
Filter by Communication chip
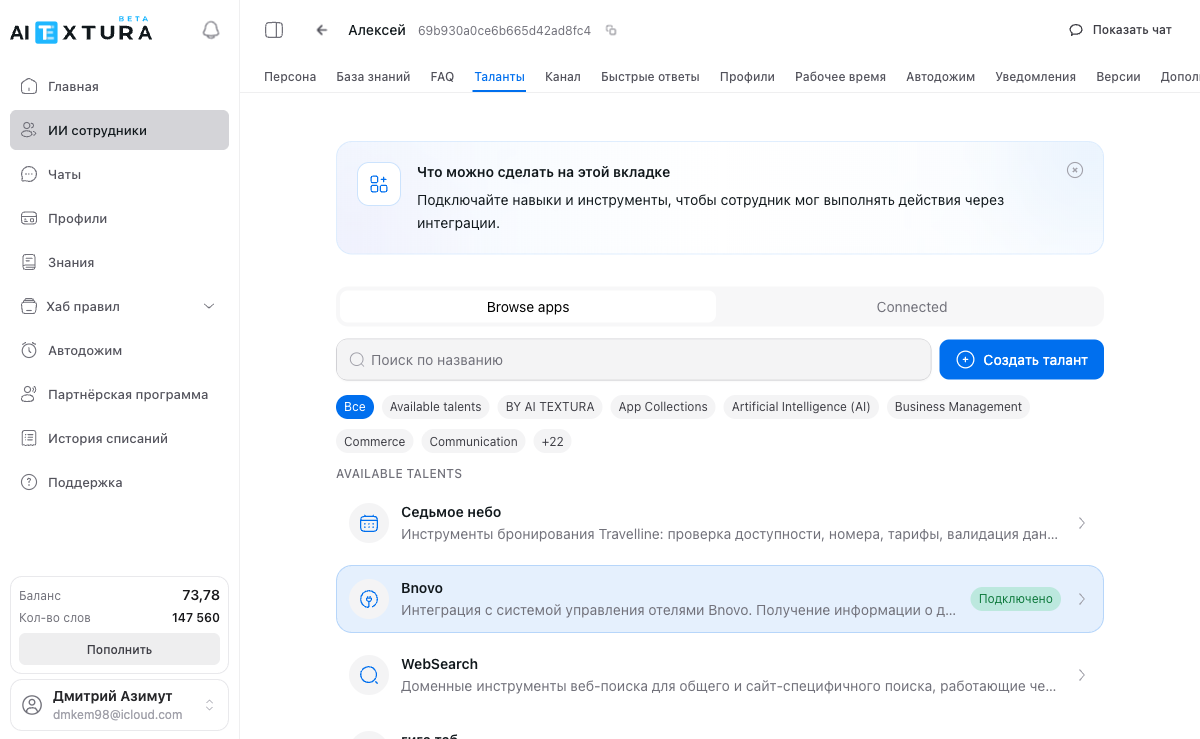coord(474,441)
